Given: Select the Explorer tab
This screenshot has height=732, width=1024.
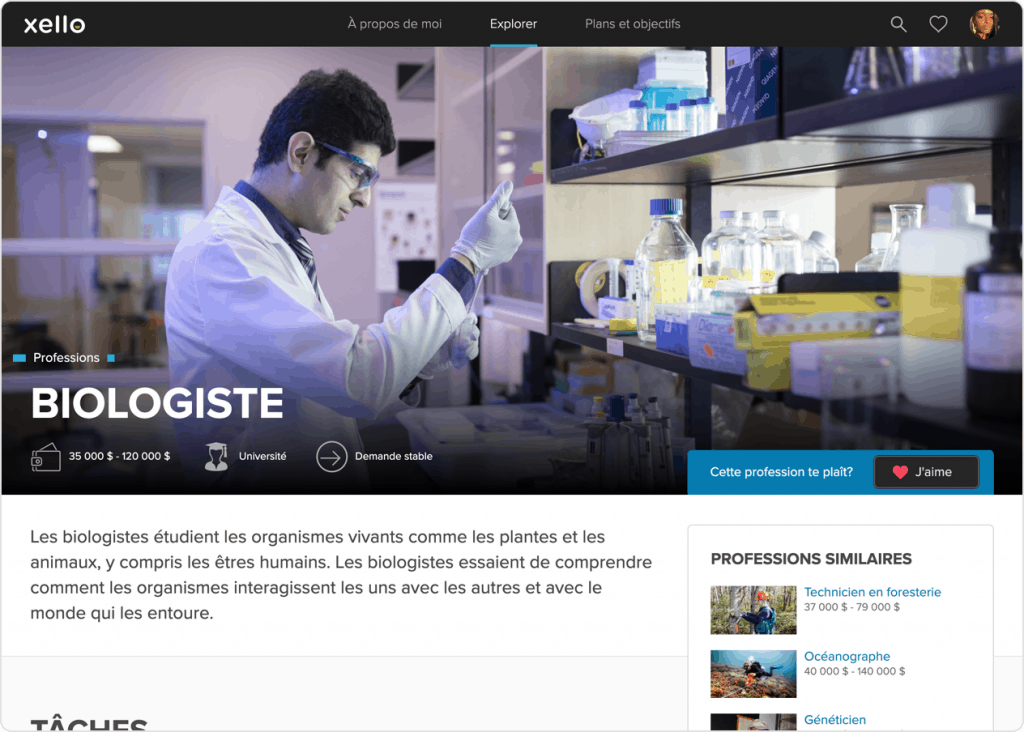Looking at the screenshot, I should [513, 24].
